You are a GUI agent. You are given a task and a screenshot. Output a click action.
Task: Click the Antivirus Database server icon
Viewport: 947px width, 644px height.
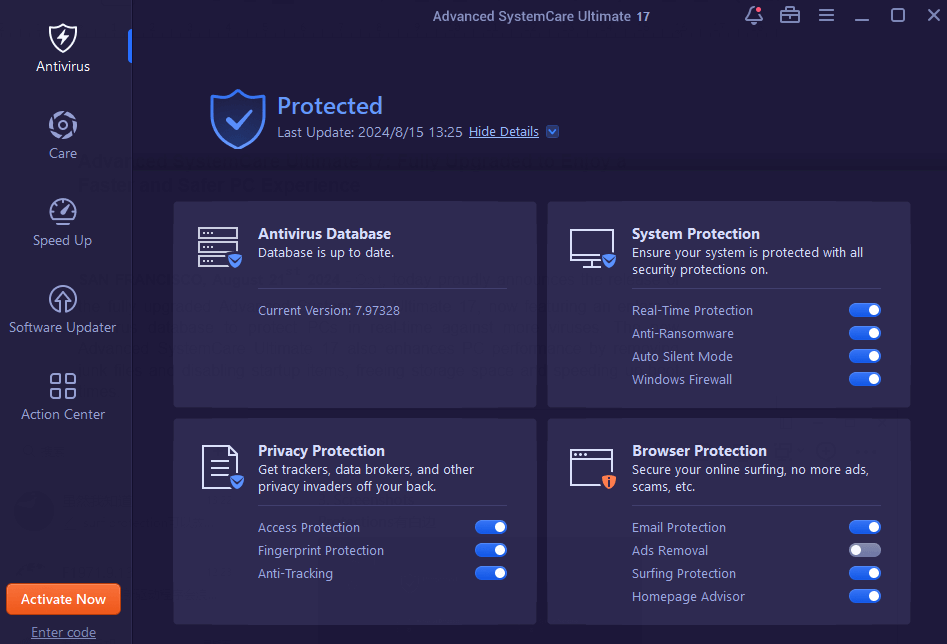click(x=219, y=247)
